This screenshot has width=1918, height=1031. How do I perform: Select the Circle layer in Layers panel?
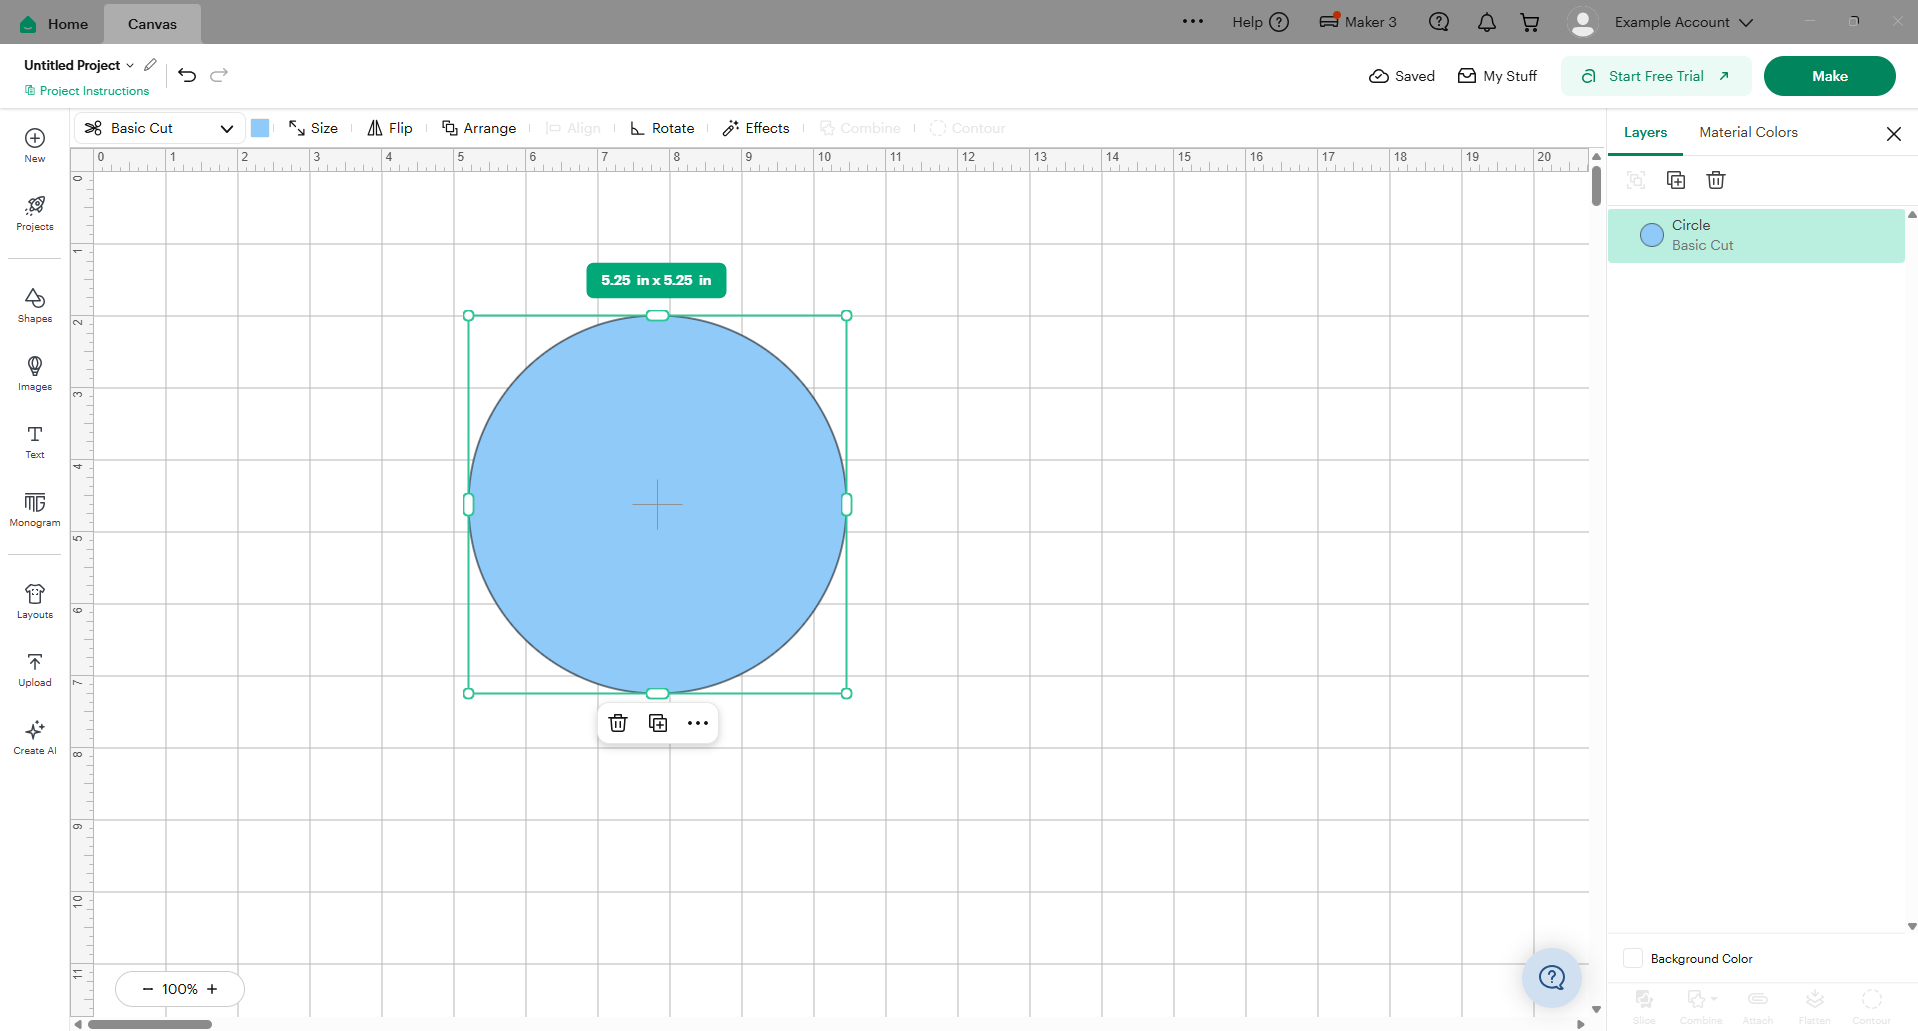1756,235
